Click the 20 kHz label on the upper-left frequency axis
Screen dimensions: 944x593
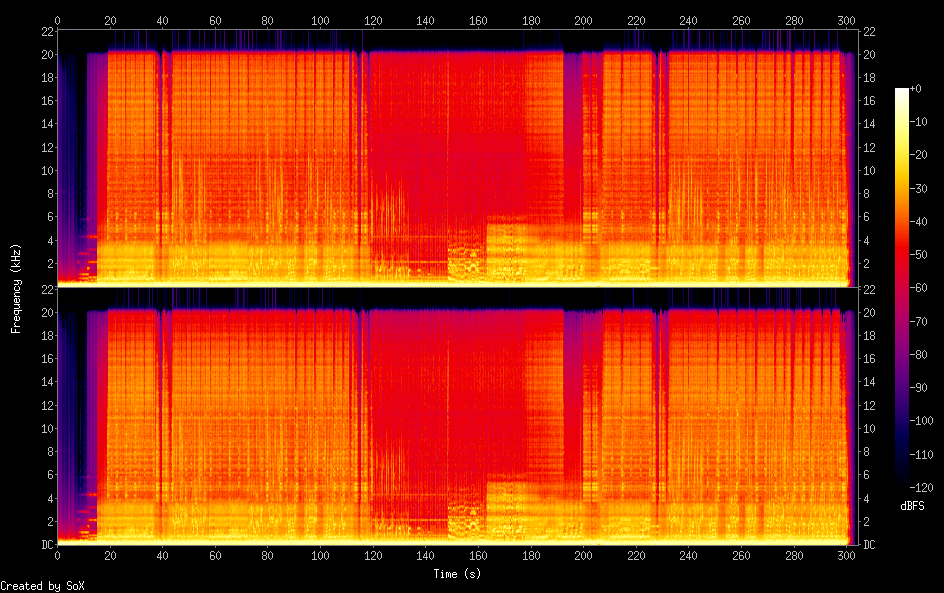[x=45, y=53]
